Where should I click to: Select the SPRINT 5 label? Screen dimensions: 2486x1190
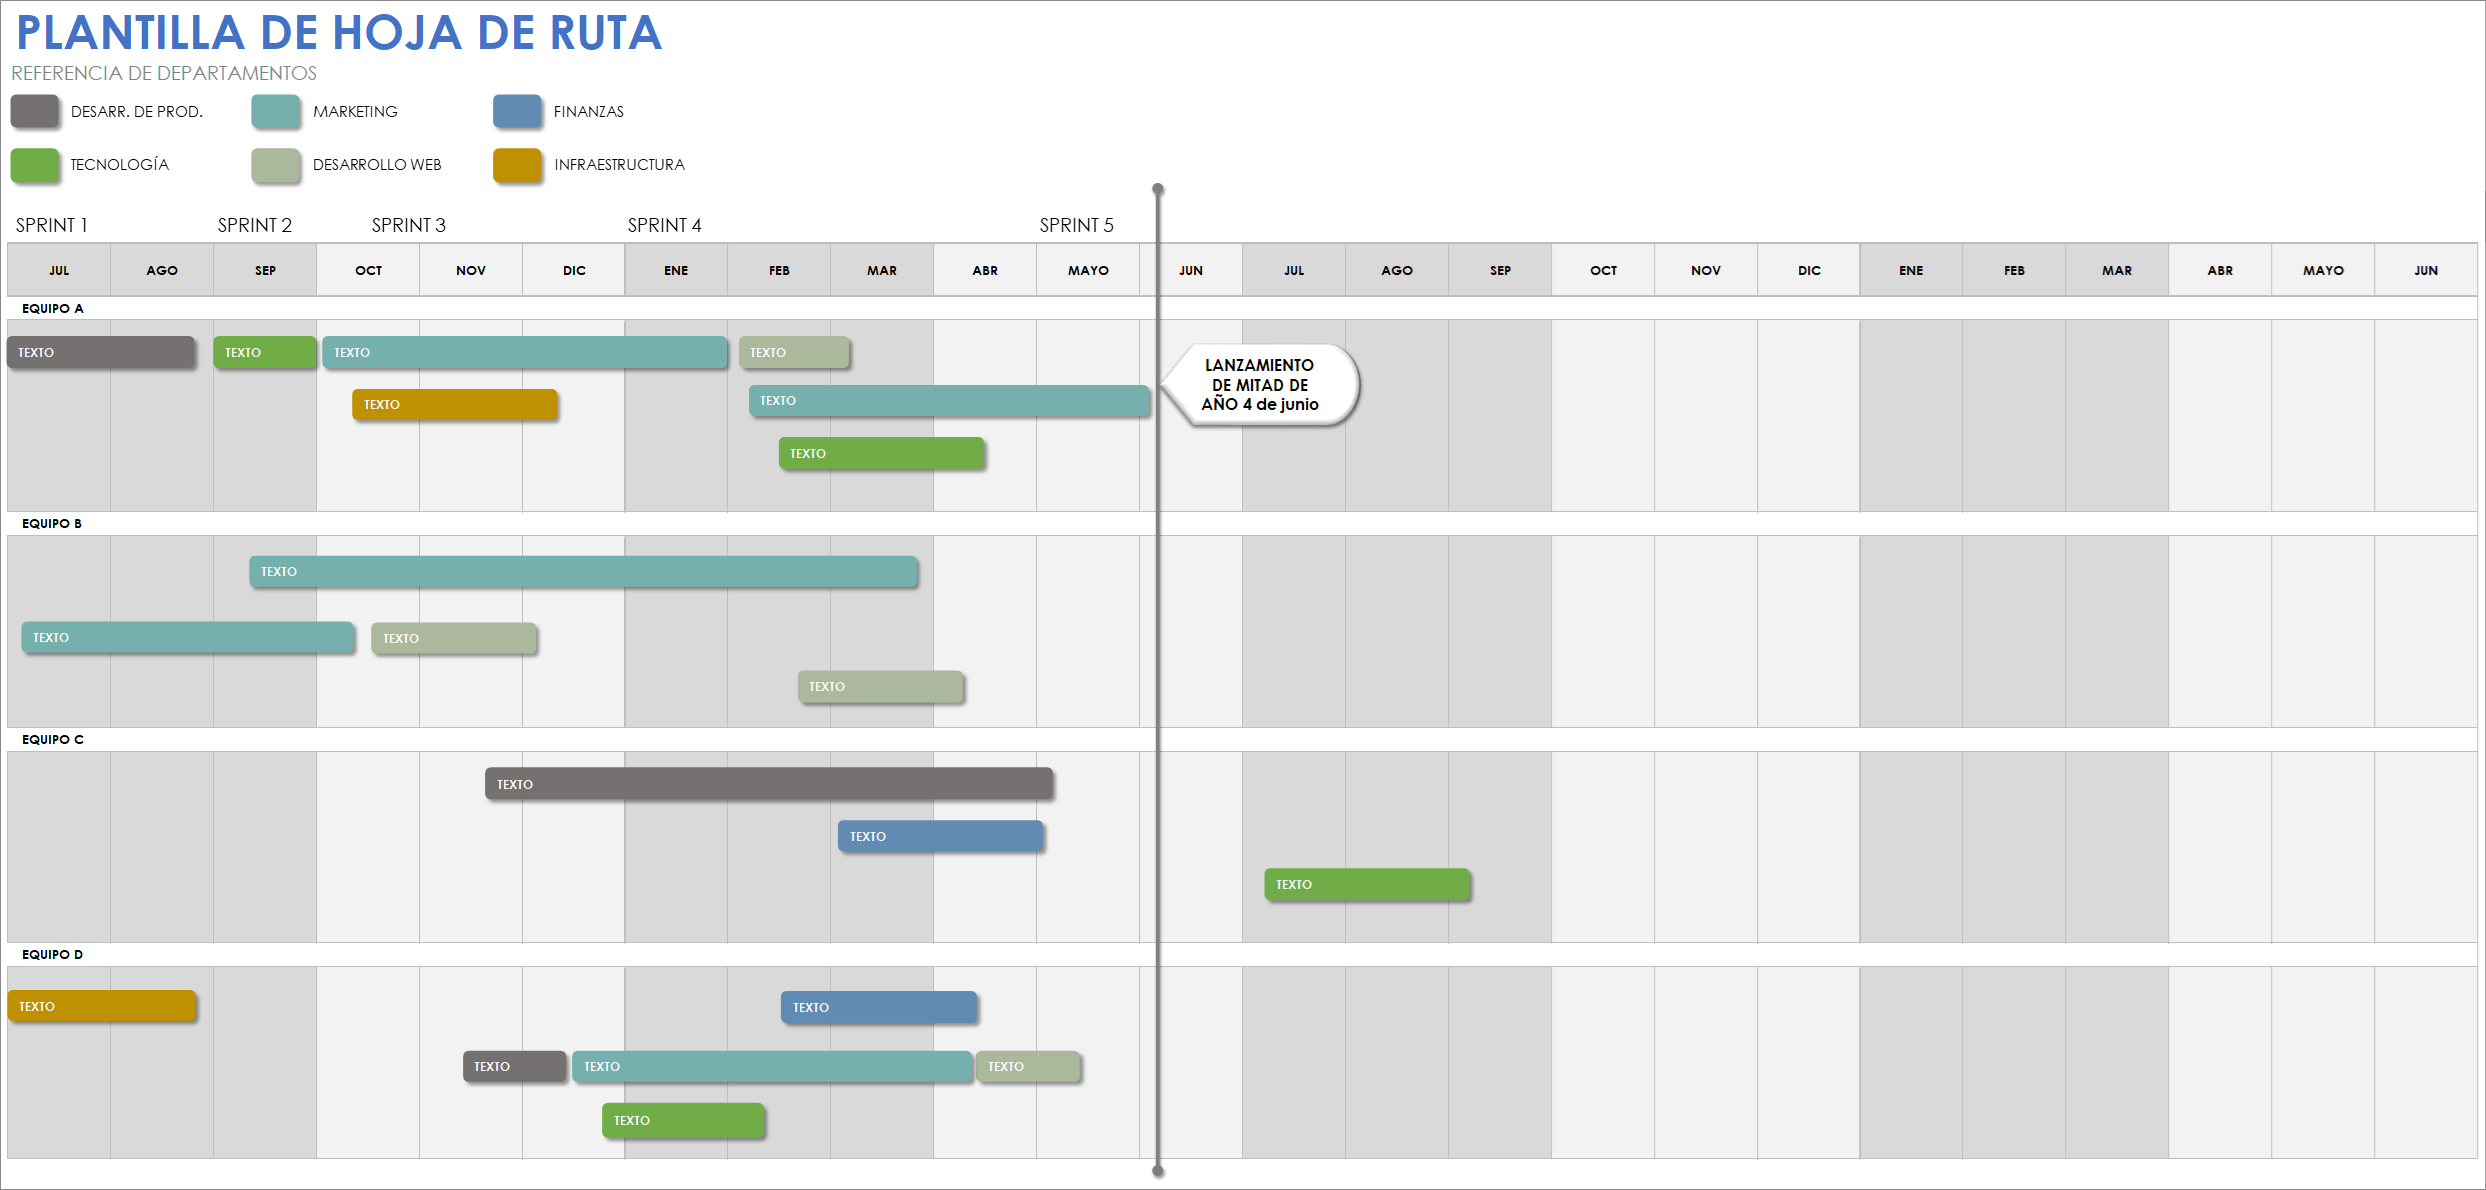[x=1077, y=225]
